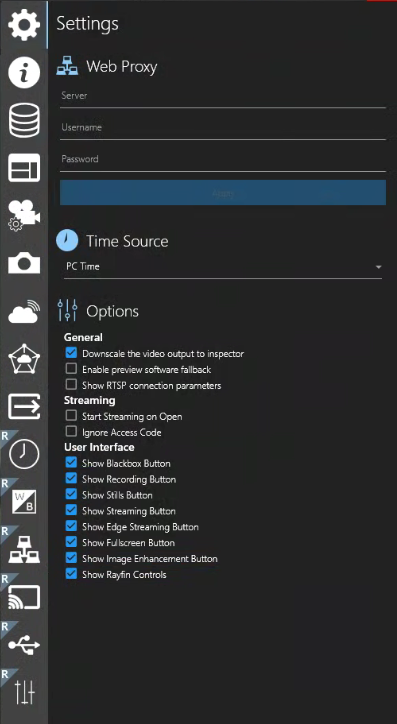This screenshot has height=724, width=397.
Task: Open the USB icon in sidebar
Action: tap(24, 645)
